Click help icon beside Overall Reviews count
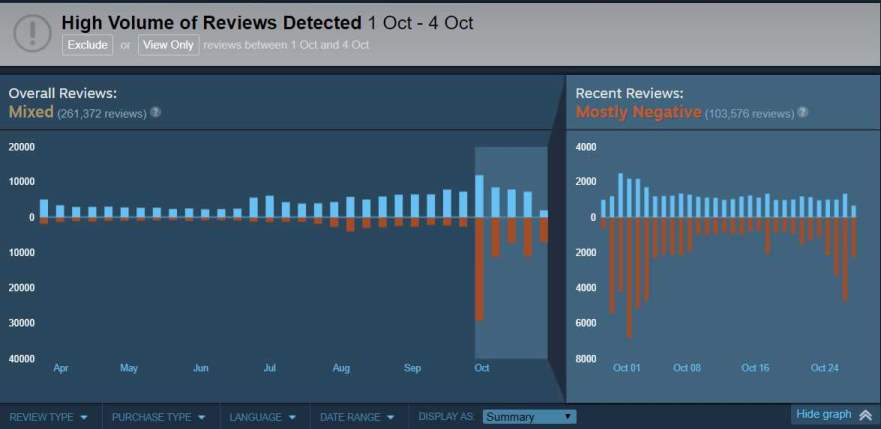 (x=155, y=113)
